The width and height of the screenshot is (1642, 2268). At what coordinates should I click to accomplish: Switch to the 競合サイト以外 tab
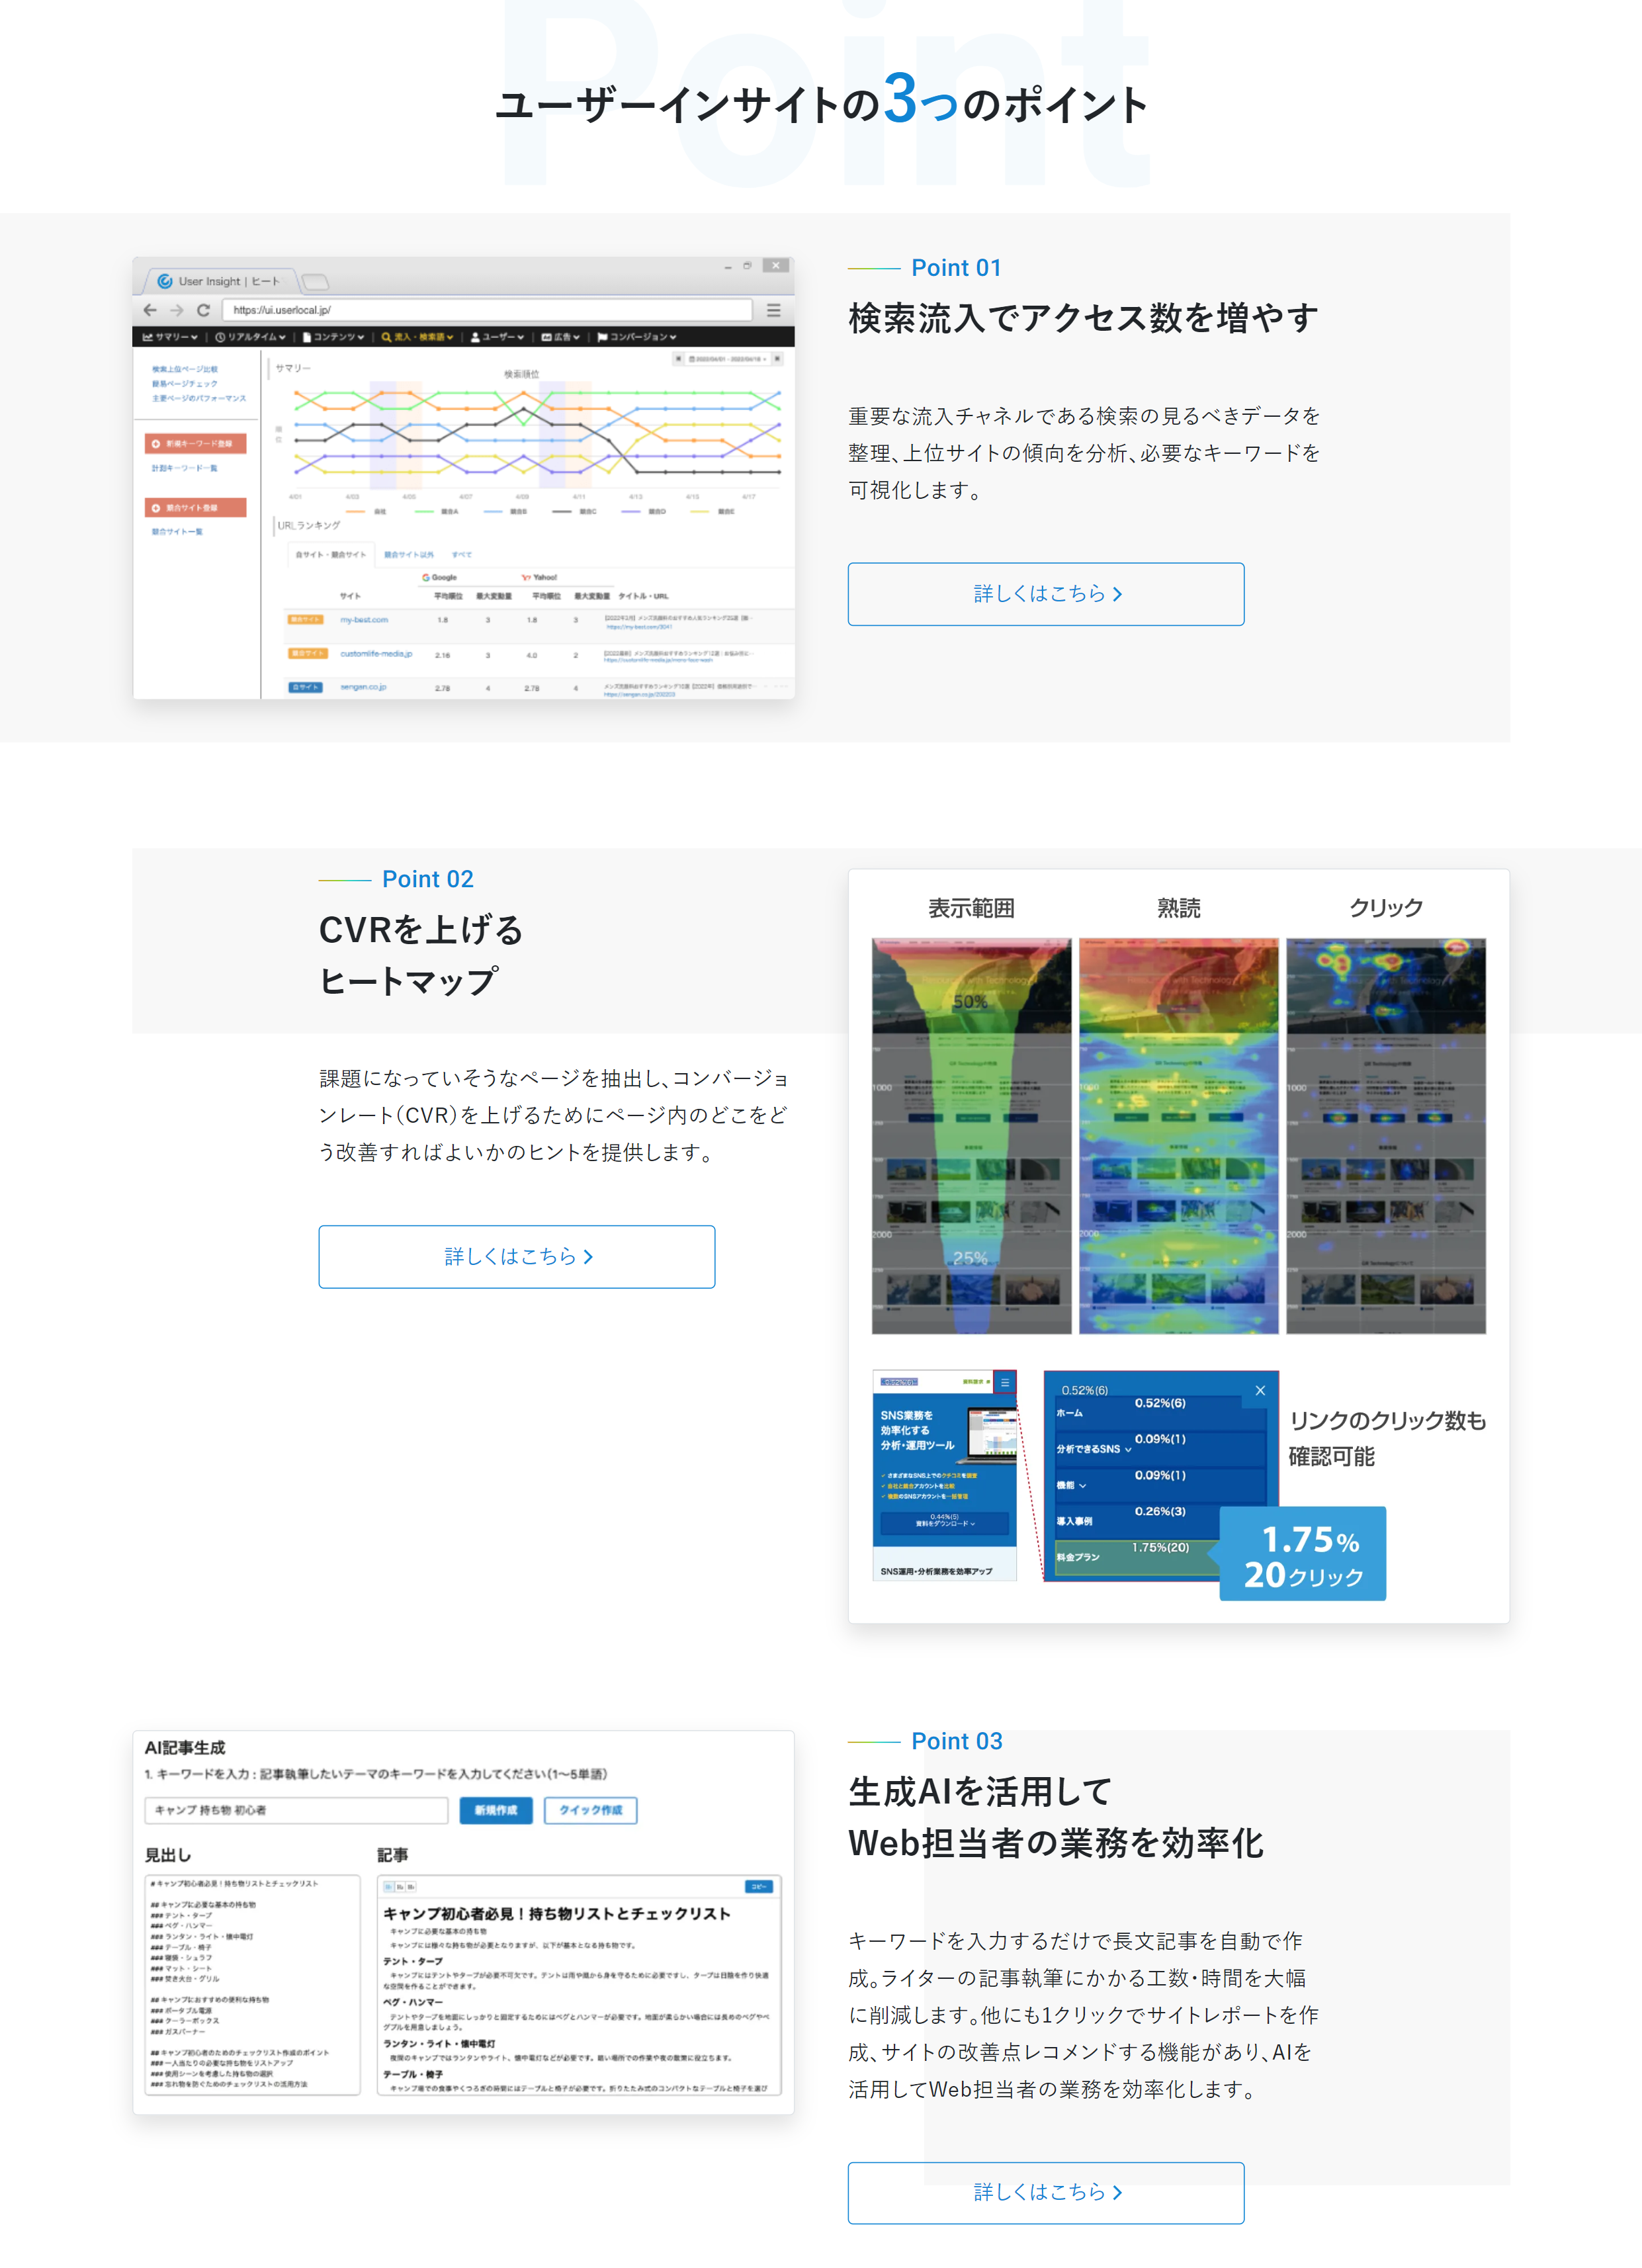(409, 553)
